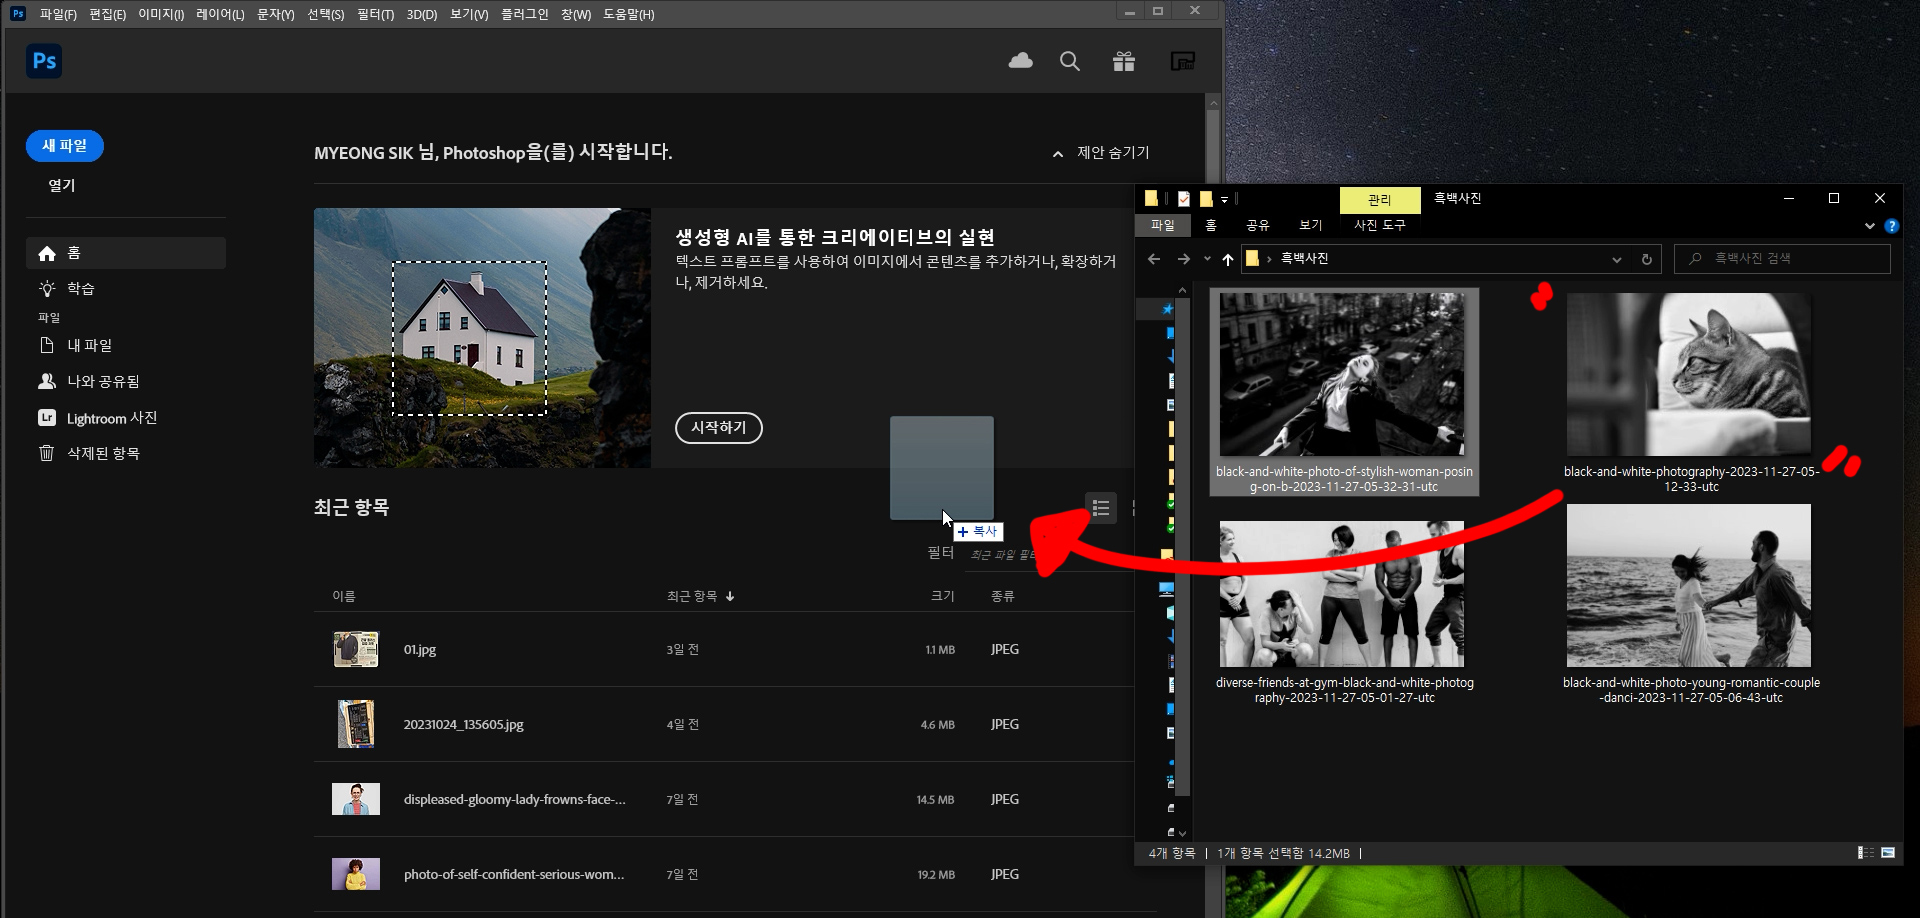
Task: Open the What's New gift icon
Action: 1124,61
